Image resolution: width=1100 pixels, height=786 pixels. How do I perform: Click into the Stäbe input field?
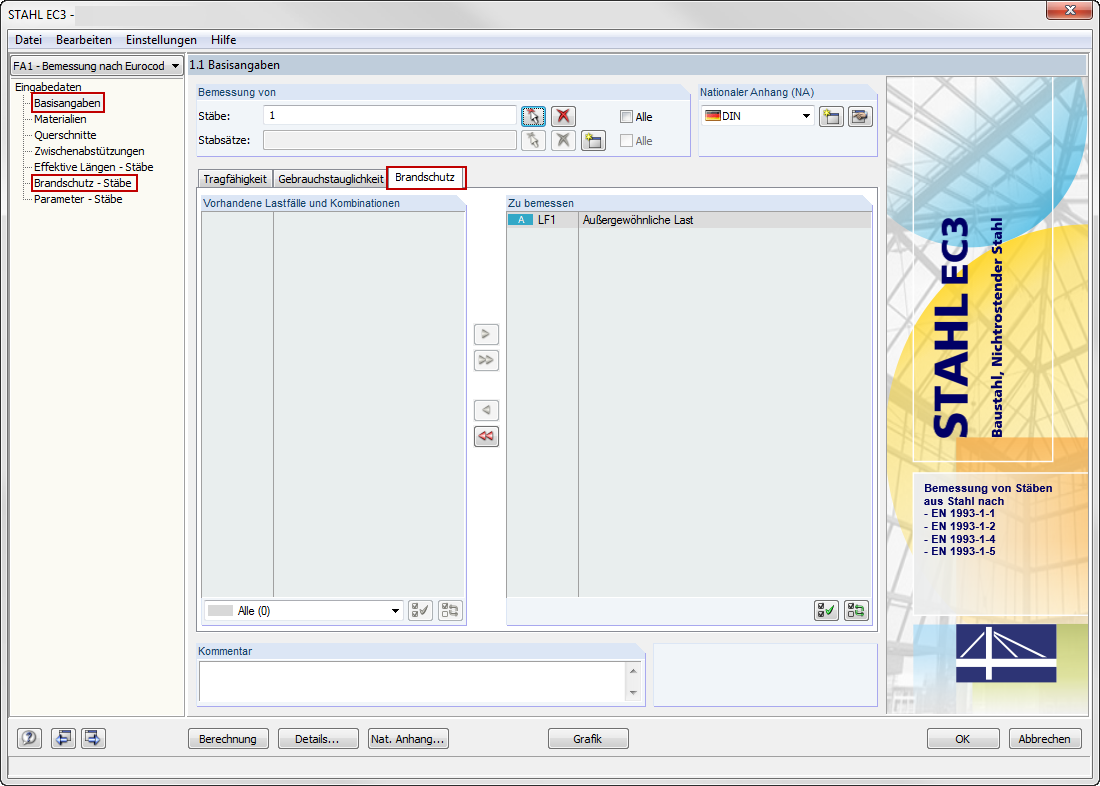click(390, 116)
